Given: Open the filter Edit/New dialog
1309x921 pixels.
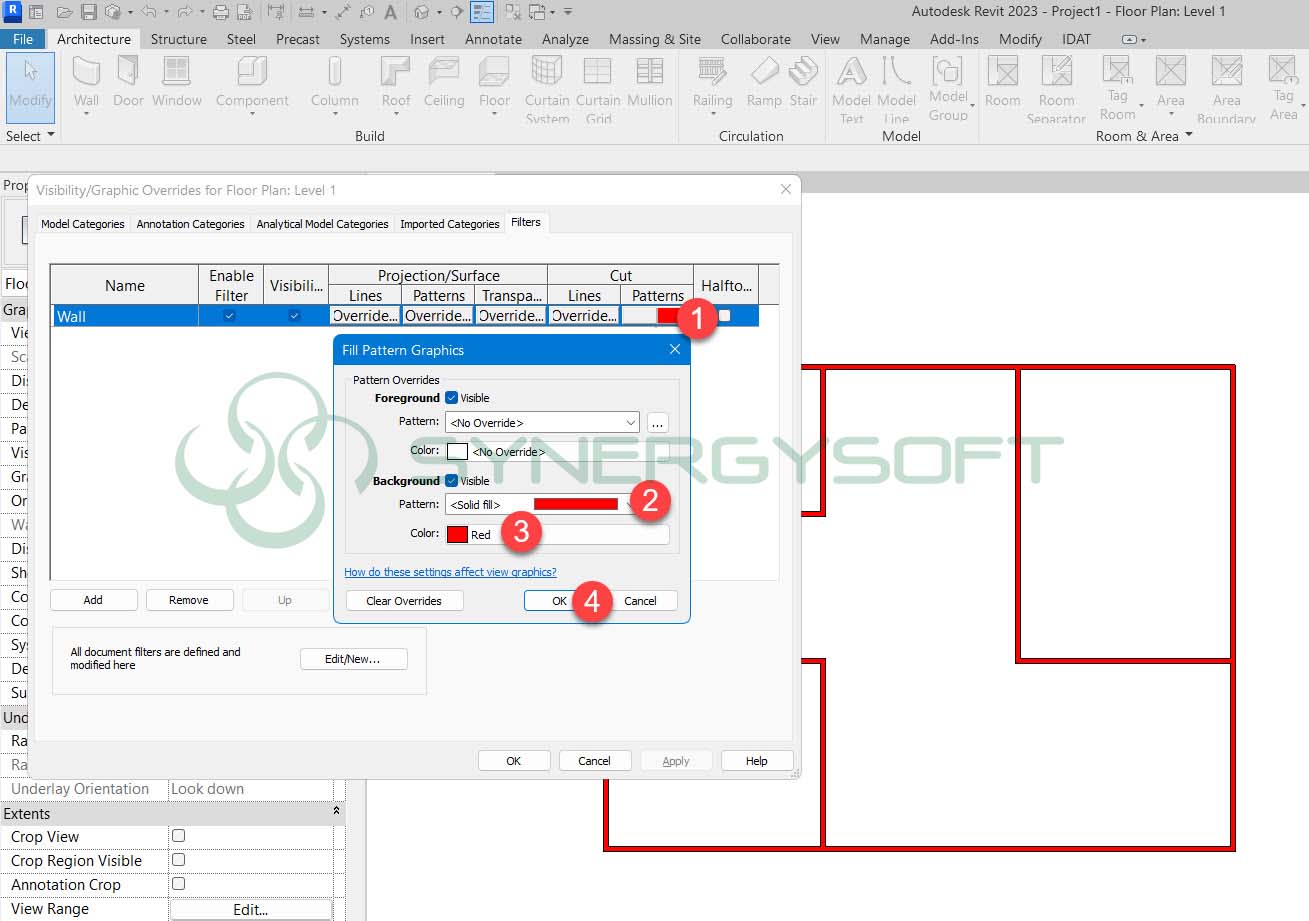Looking at the screenshot, I should [353, 659].
